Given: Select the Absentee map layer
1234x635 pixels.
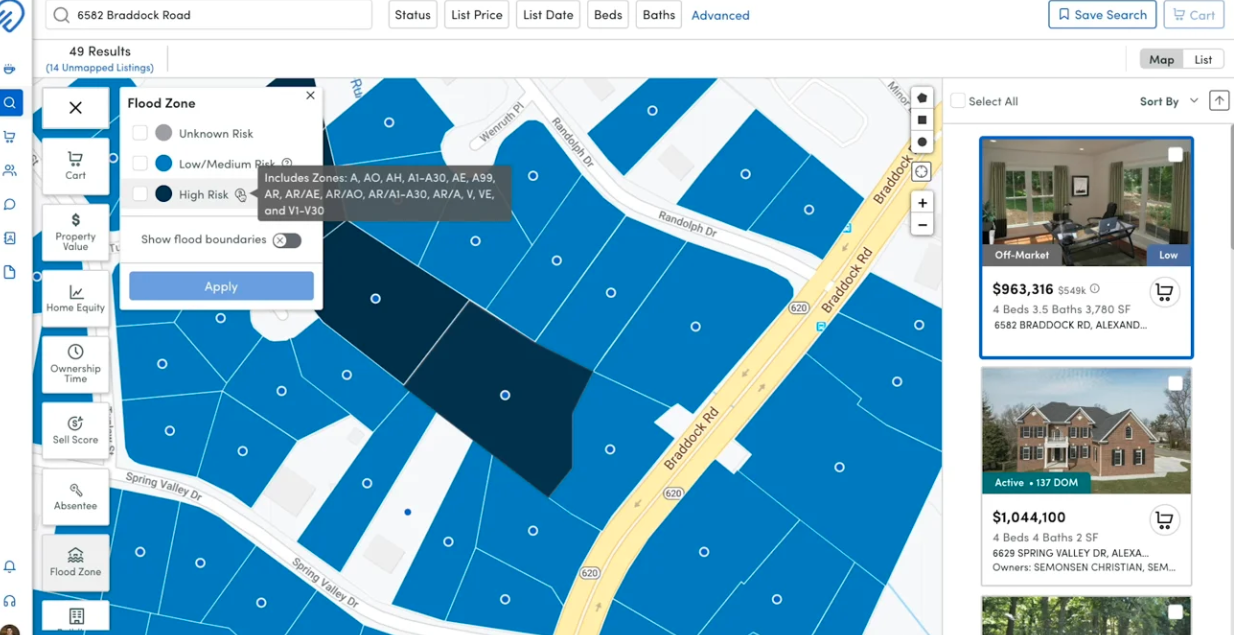Looking at the screenshot, I should tap(75, 496).
